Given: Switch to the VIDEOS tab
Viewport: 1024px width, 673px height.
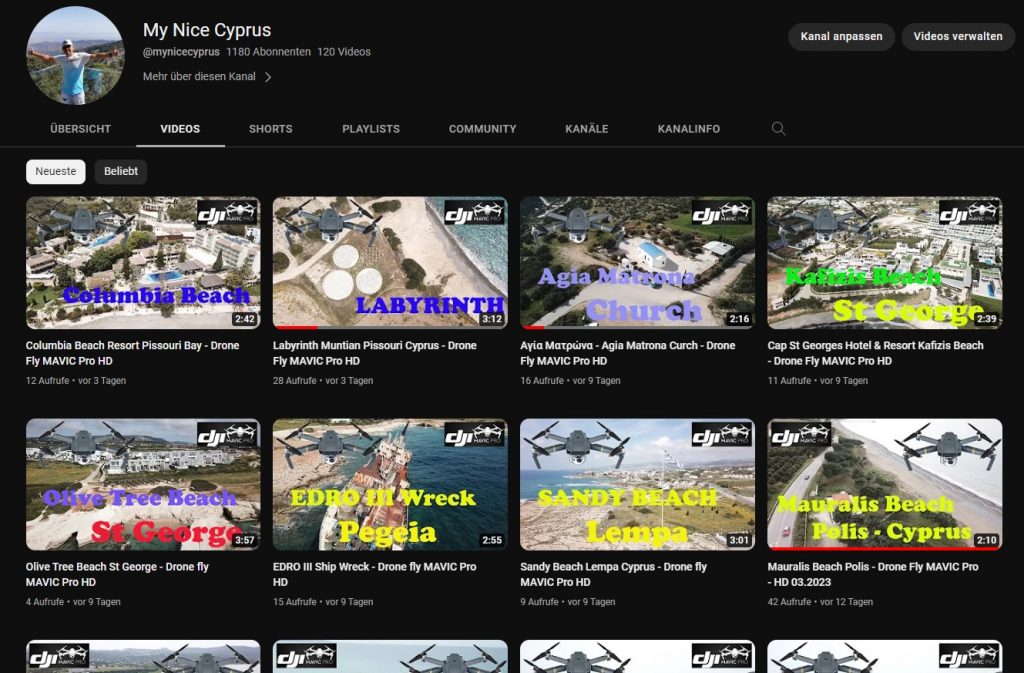Looking at the screenshot, I should tap(180, 129).
